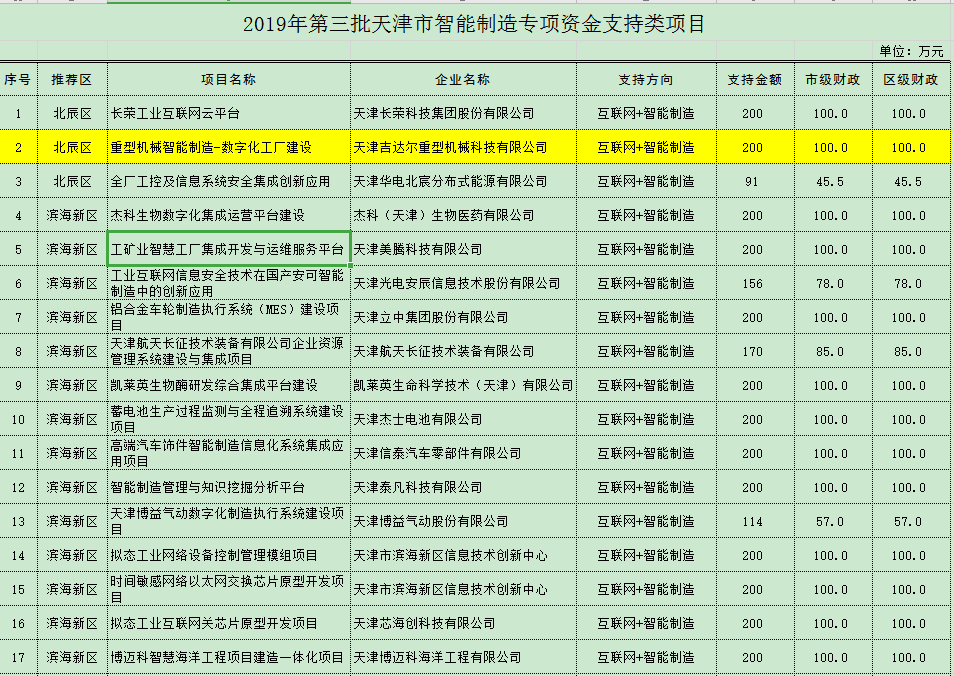Click the support amount cell showing 156
This screenshot has height=676, width=954.
click(x=754, y=283)
